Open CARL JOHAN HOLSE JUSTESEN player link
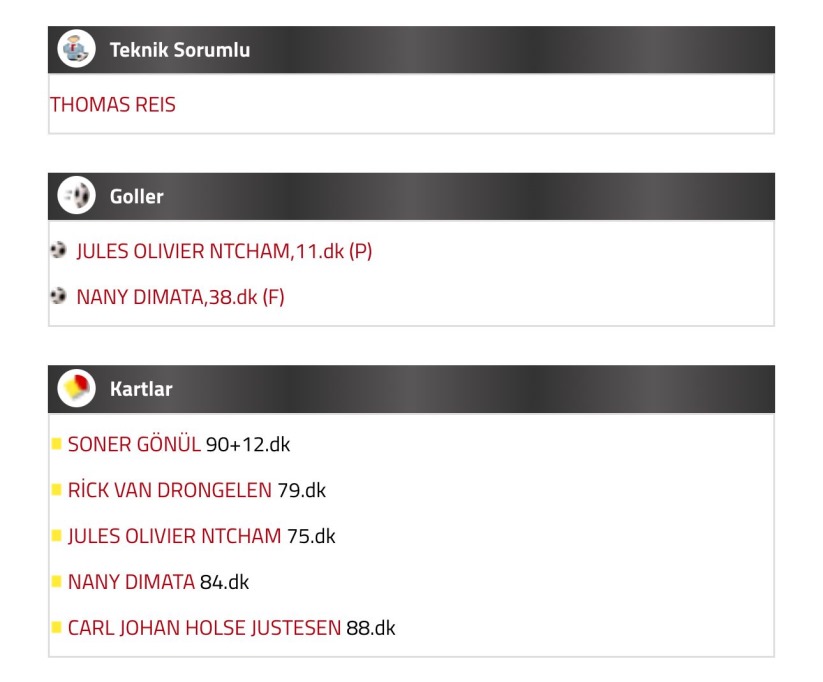Screen dimensions: 823x682 [204, 628]
